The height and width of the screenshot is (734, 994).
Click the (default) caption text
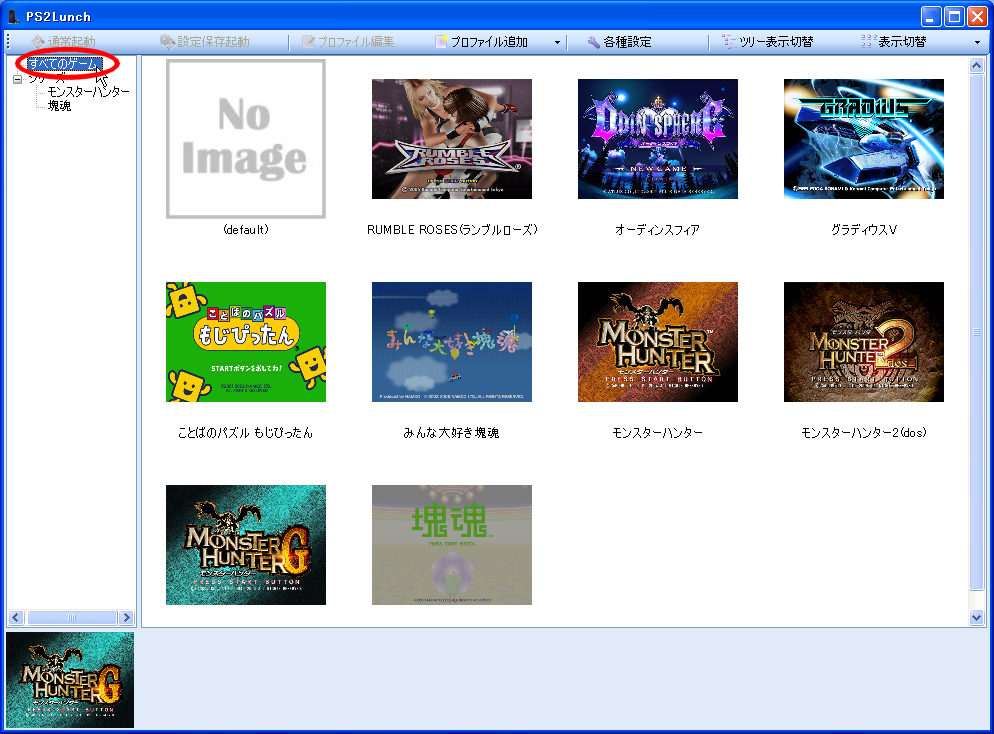(246, 229)
